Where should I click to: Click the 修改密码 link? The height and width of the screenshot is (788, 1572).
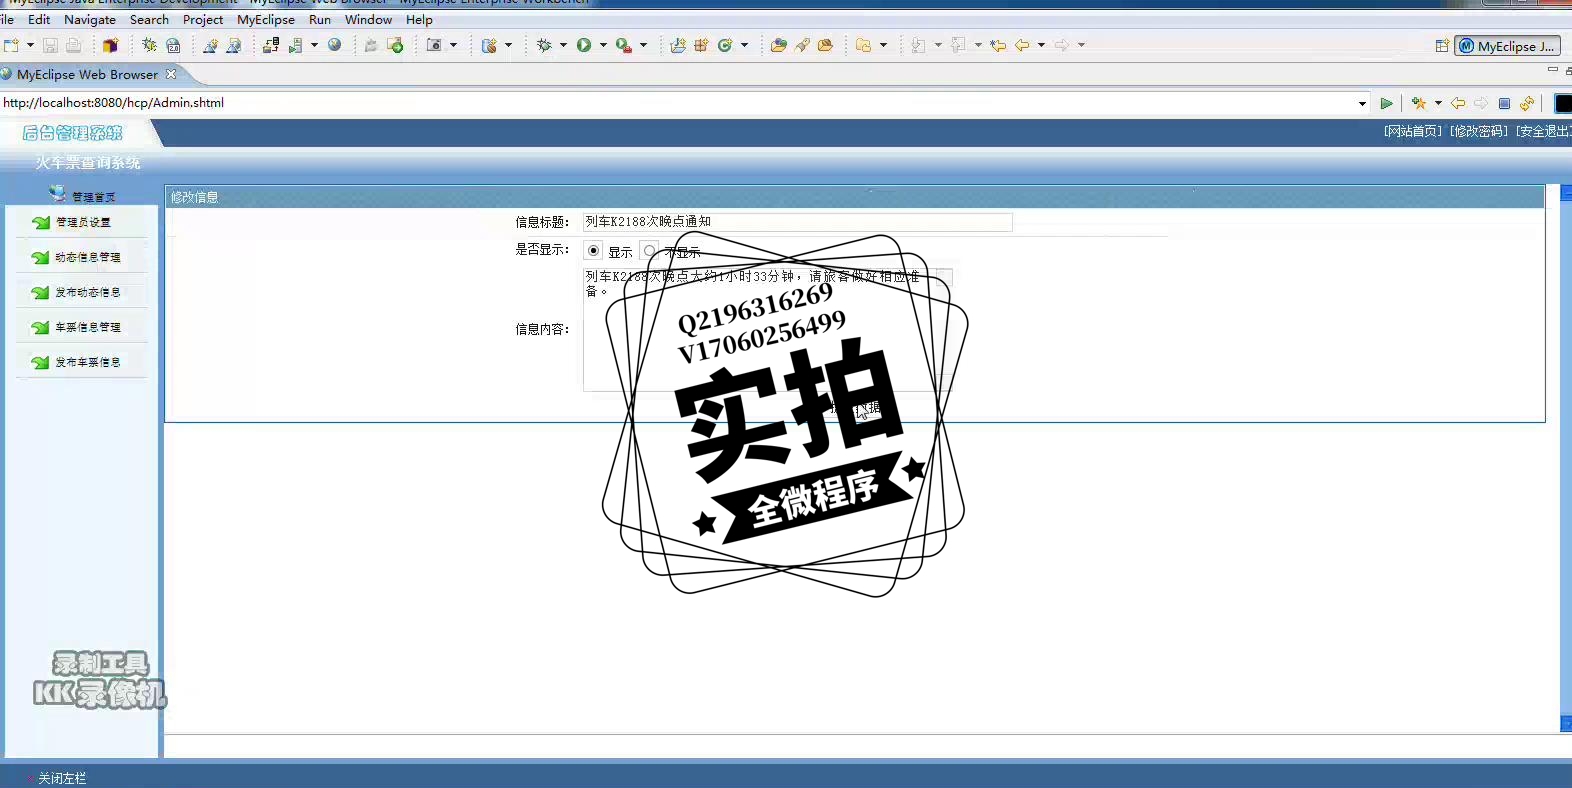(x=1478, y=131)
